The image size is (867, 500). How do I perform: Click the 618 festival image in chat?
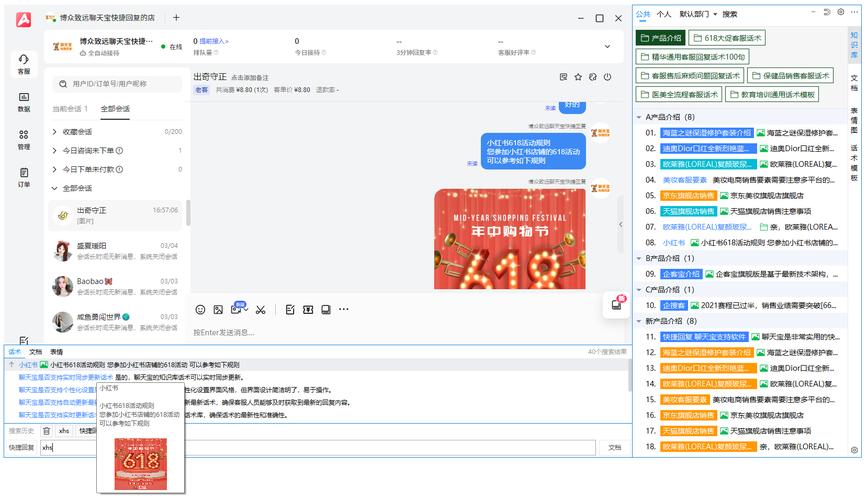tap(510, 239)
